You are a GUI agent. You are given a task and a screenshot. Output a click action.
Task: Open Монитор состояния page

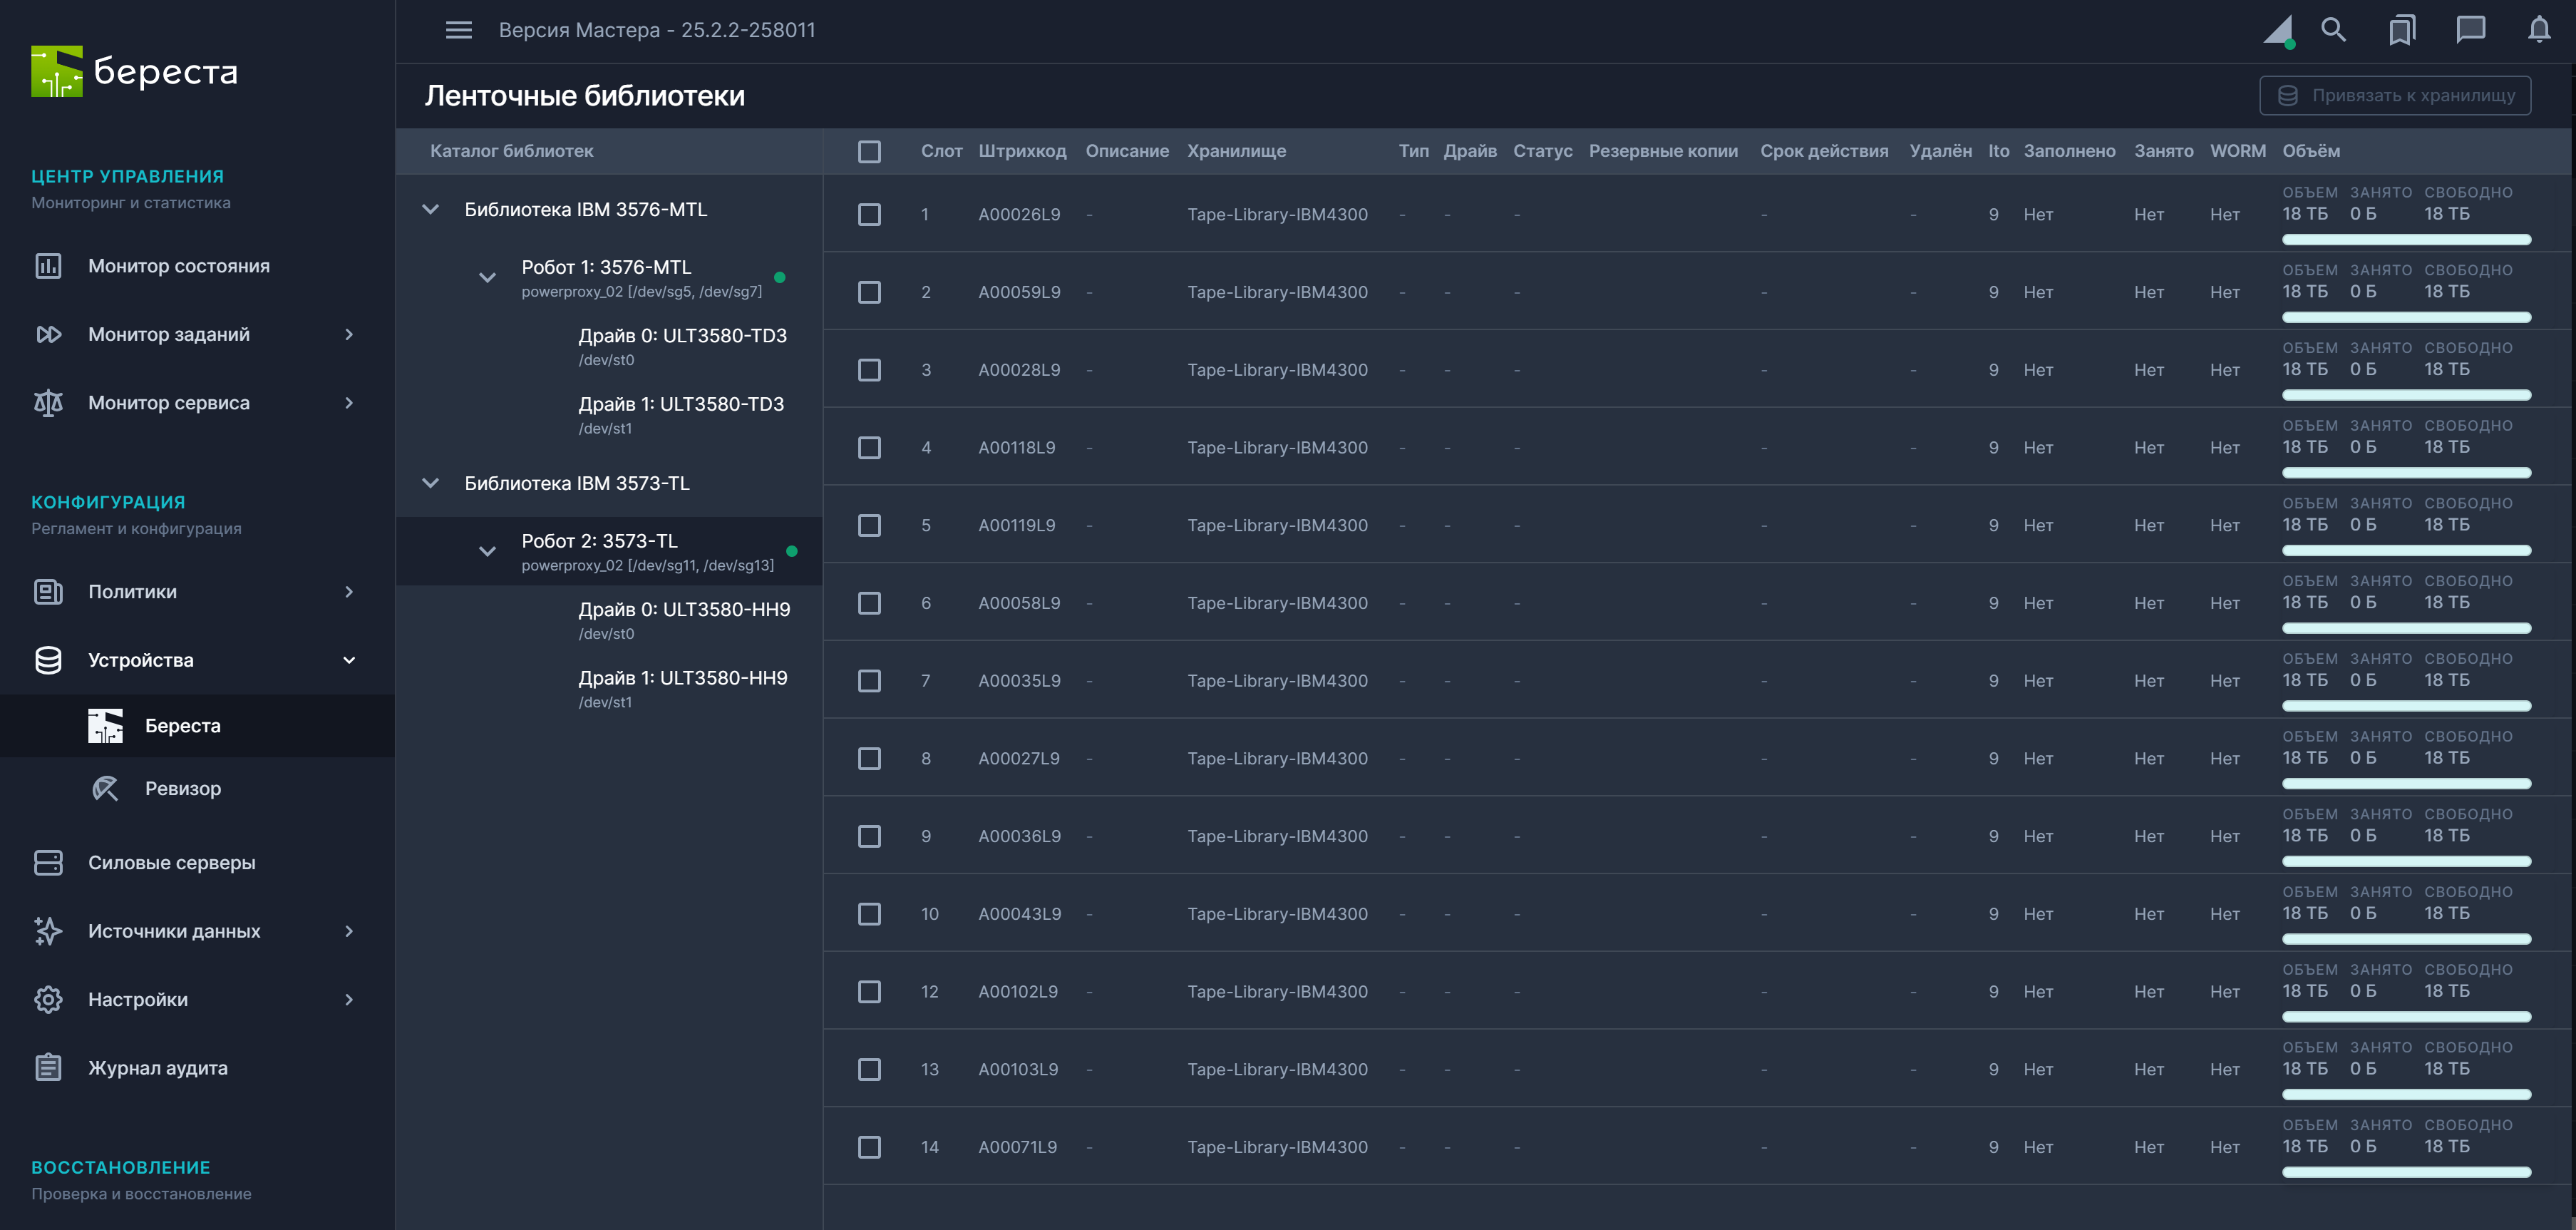coord(178,266)
